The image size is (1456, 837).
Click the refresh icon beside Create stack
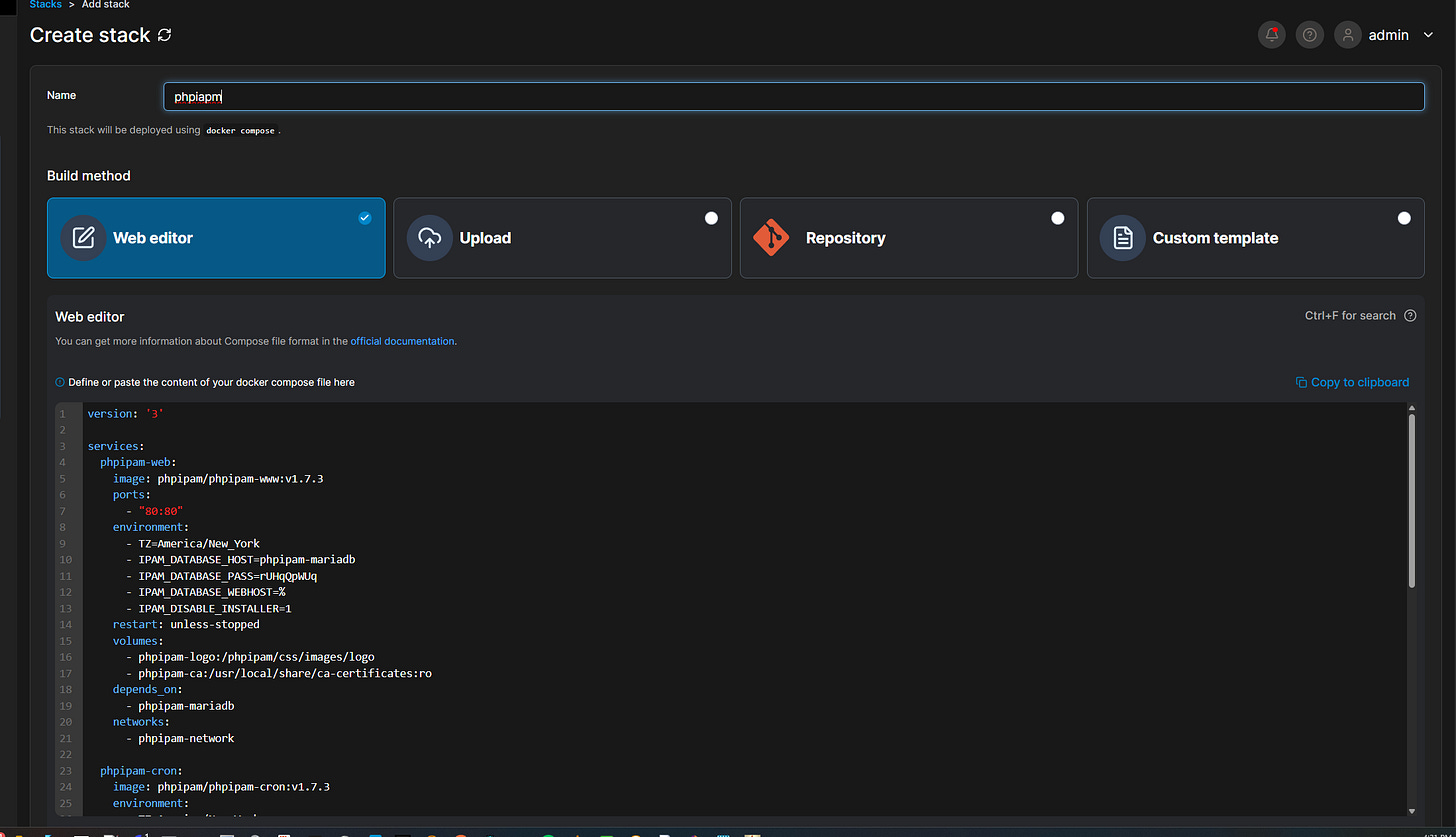pyautogui.click(x=165, y=35)
